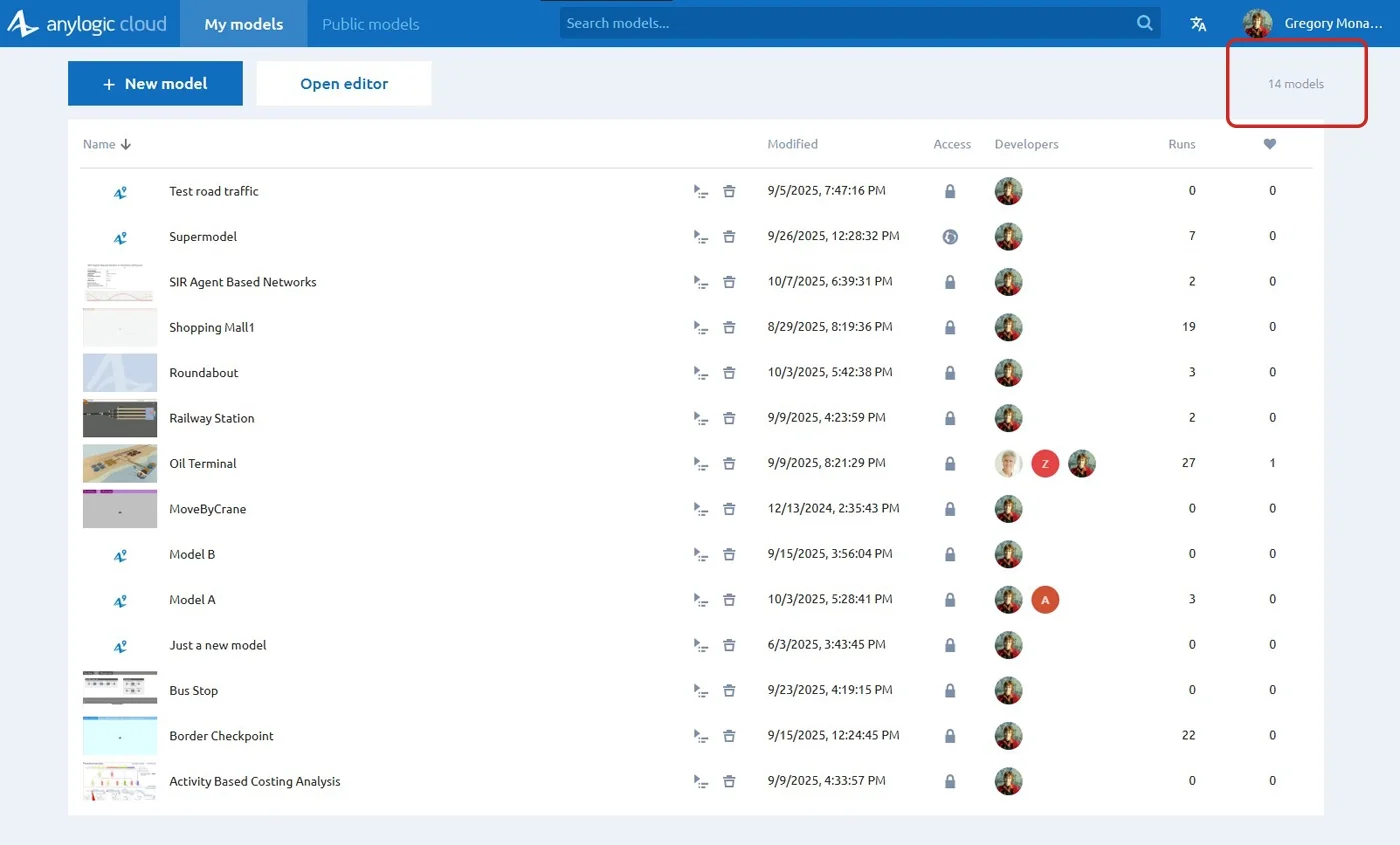Click run icon for Border Checkpoint

(x=701, y=736)
